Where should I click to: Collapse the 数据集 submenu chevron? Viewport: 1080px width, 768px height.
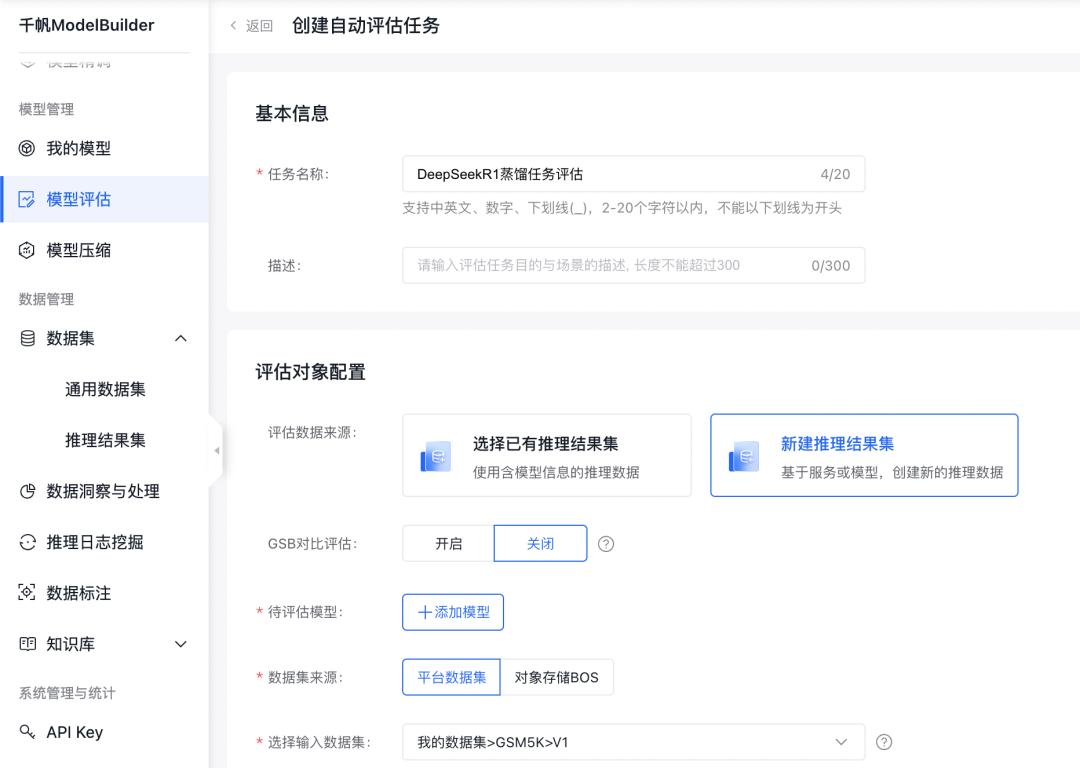click(x=180, y=338)
